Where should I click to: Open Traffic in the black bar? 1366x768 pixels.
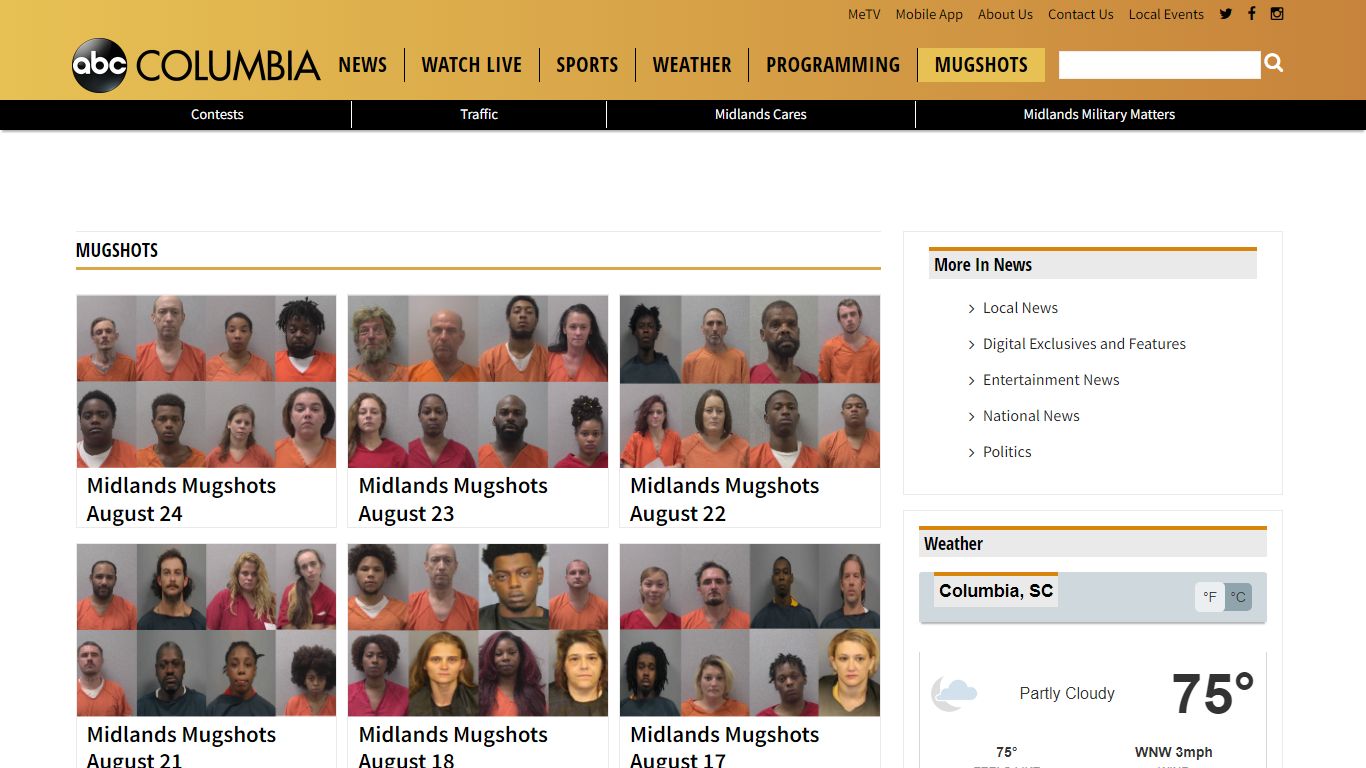pyautogui.click(x=479, y=114)
